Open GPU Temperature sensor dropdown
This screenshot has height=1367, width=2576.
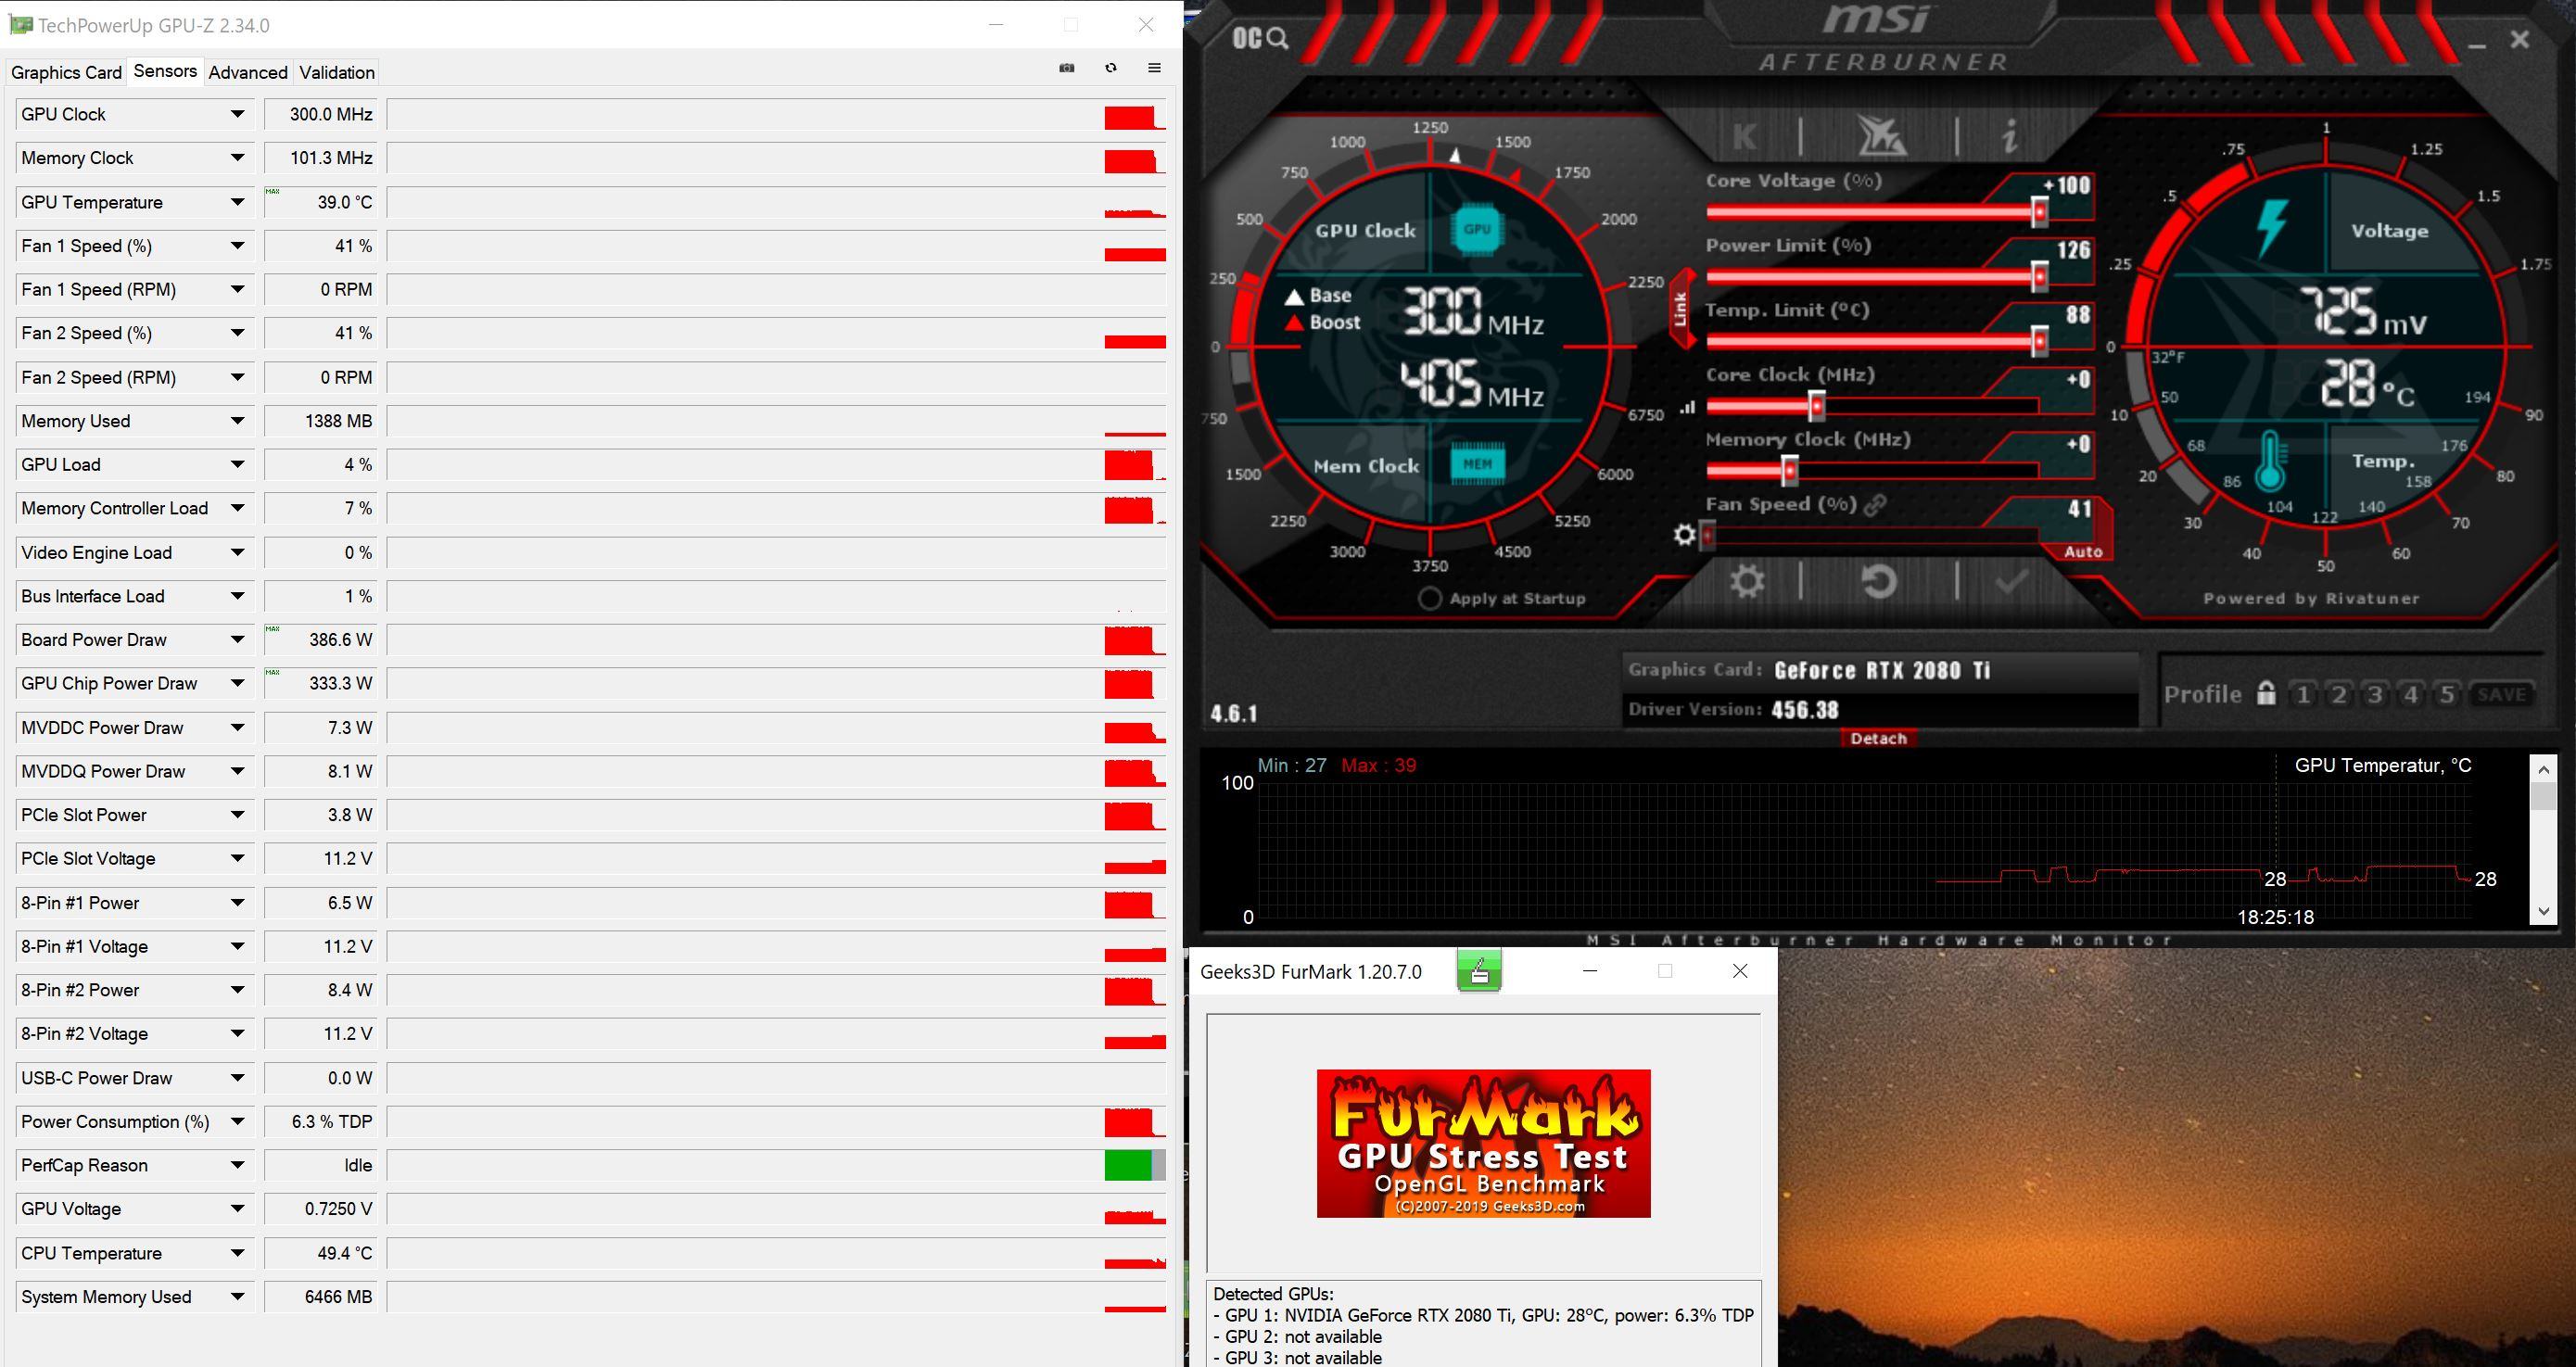pyautogui.click(x=237, y=202)
